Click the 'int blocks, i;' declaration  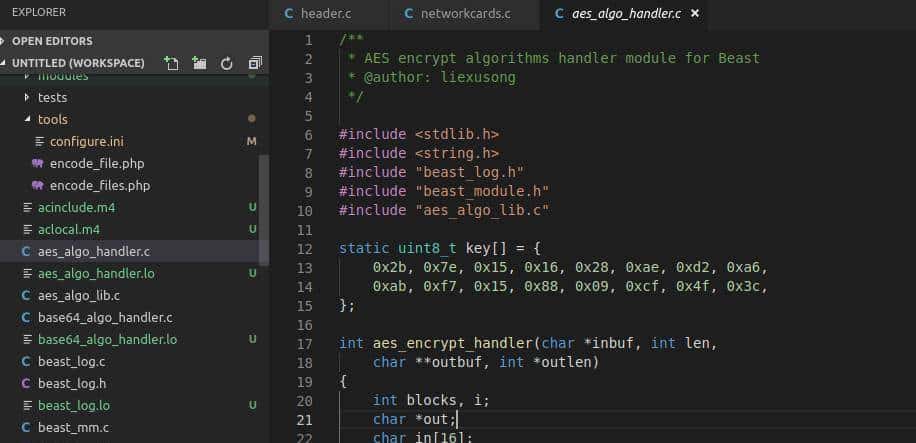pos(431,400)
